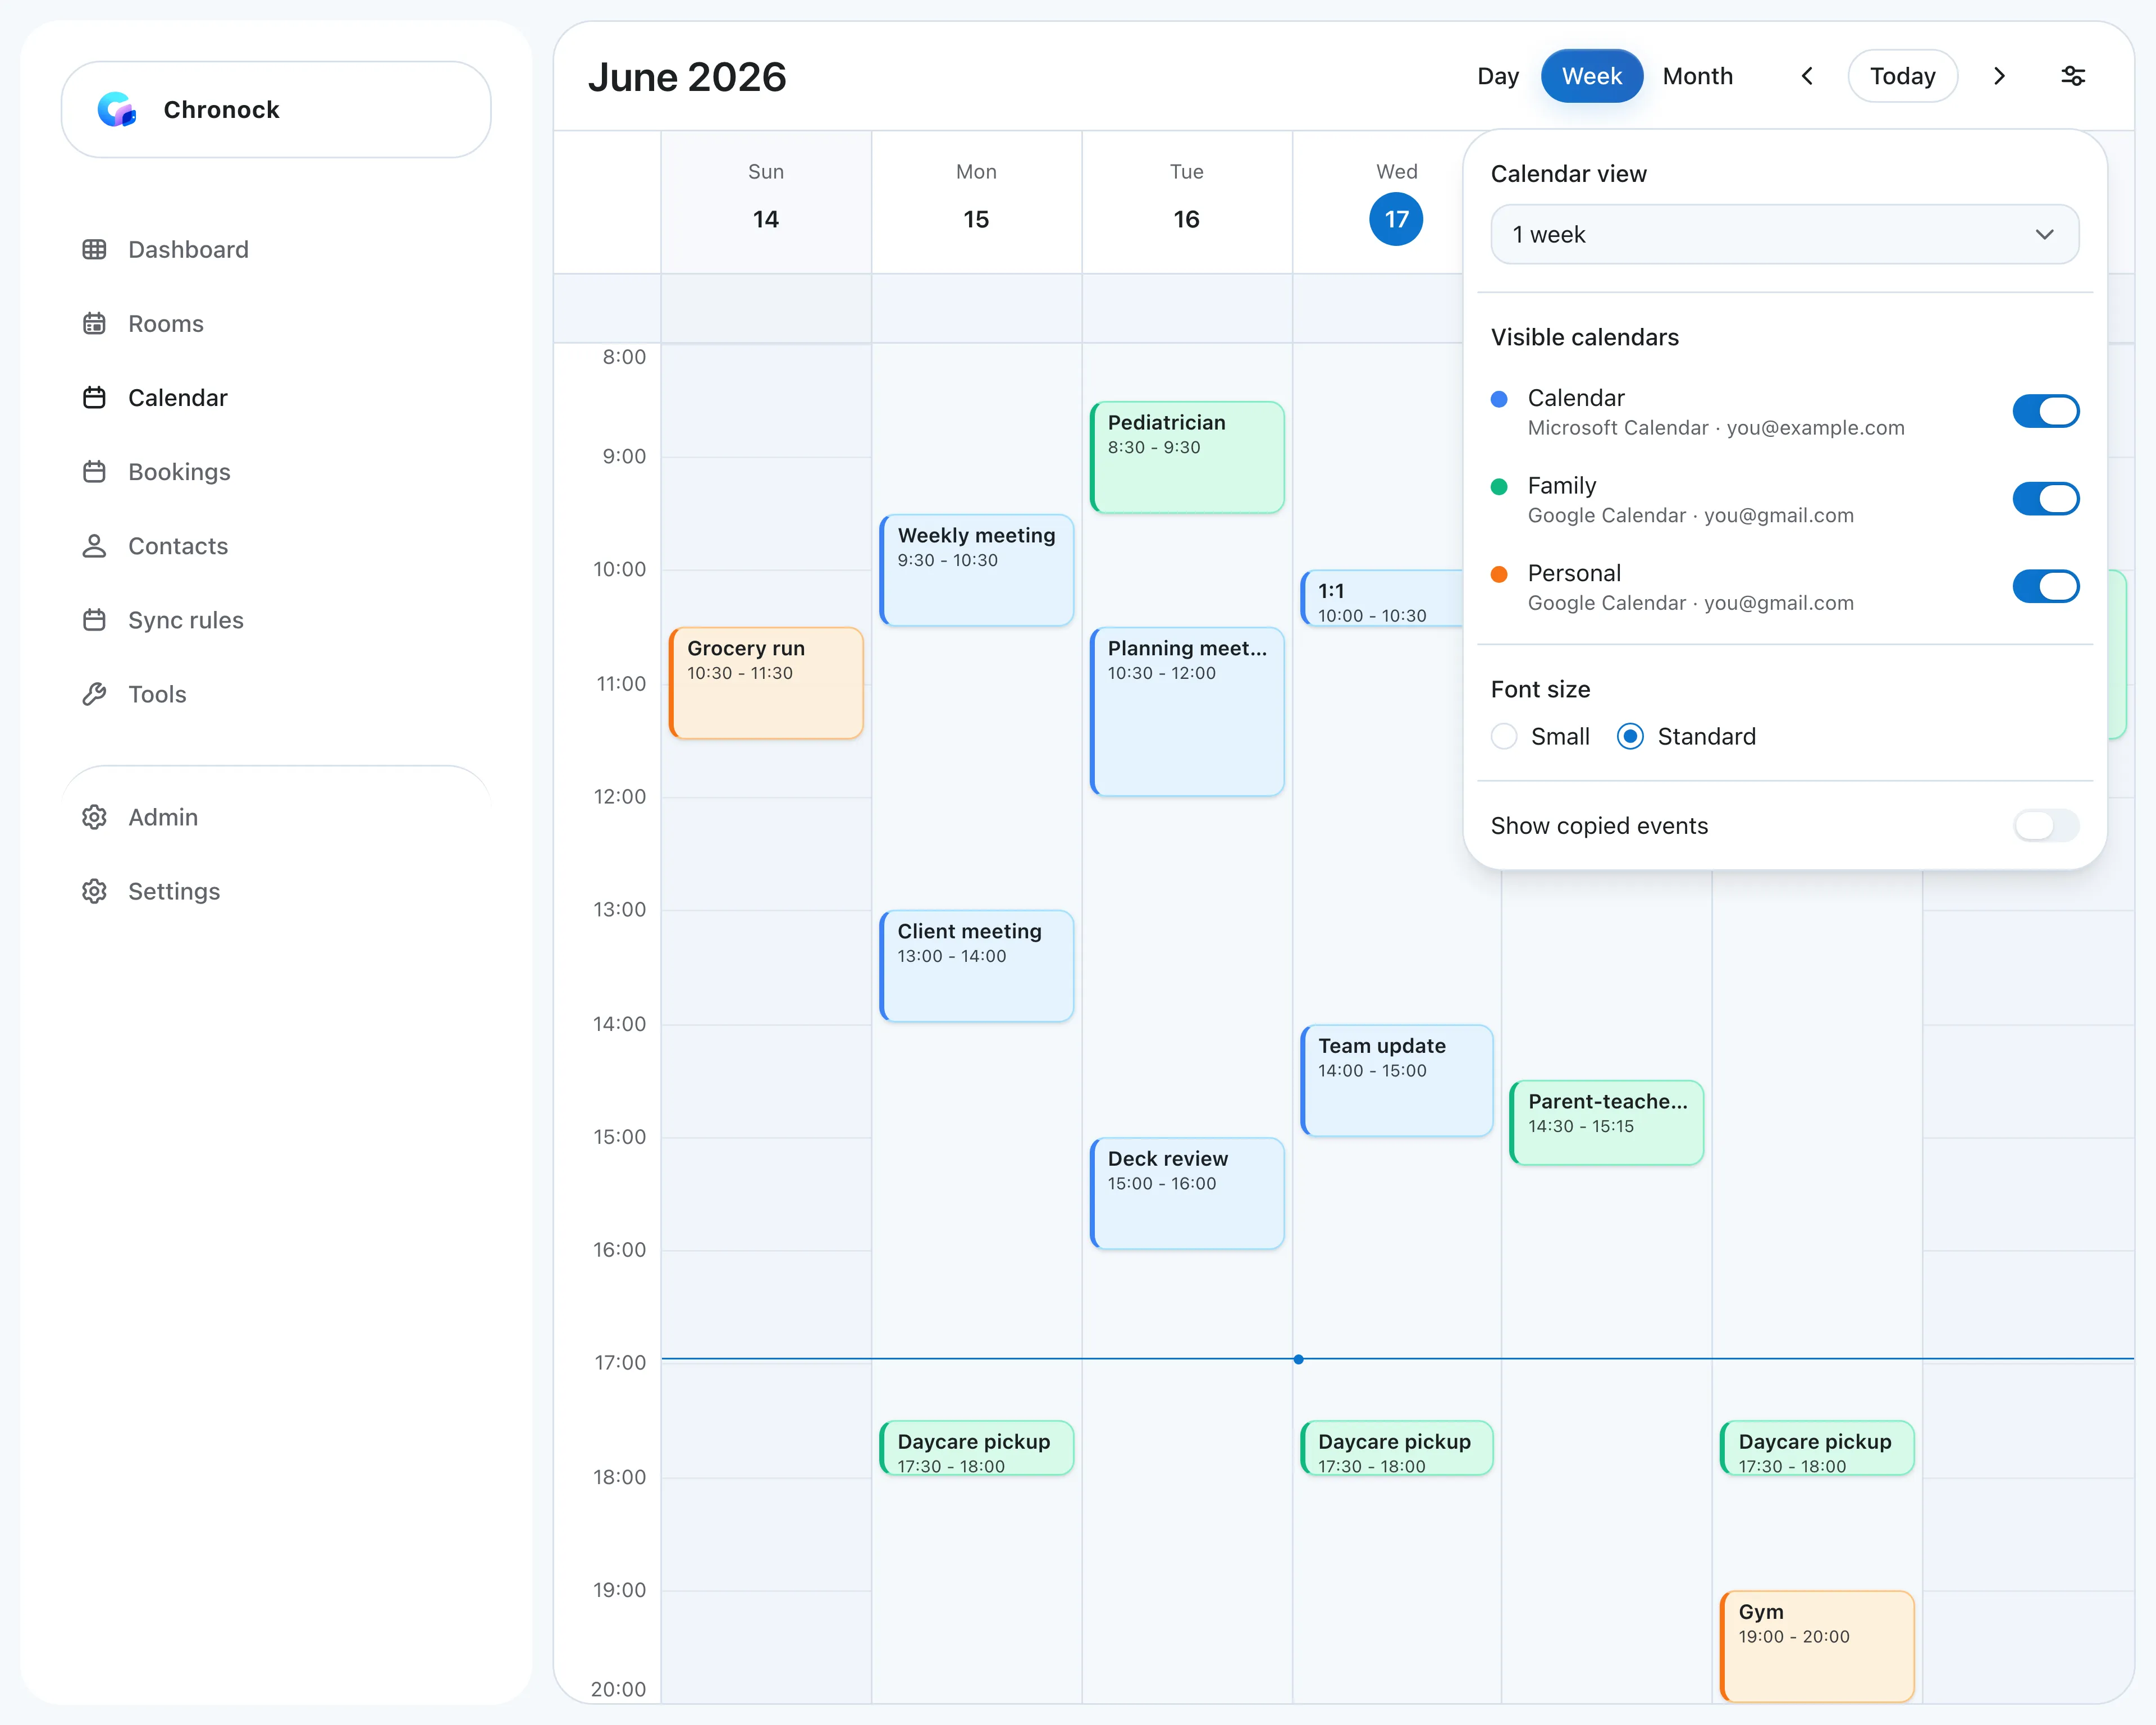Open the Planning meeting event
Screen dimensions: 2156x1725
click(1187, 711)
